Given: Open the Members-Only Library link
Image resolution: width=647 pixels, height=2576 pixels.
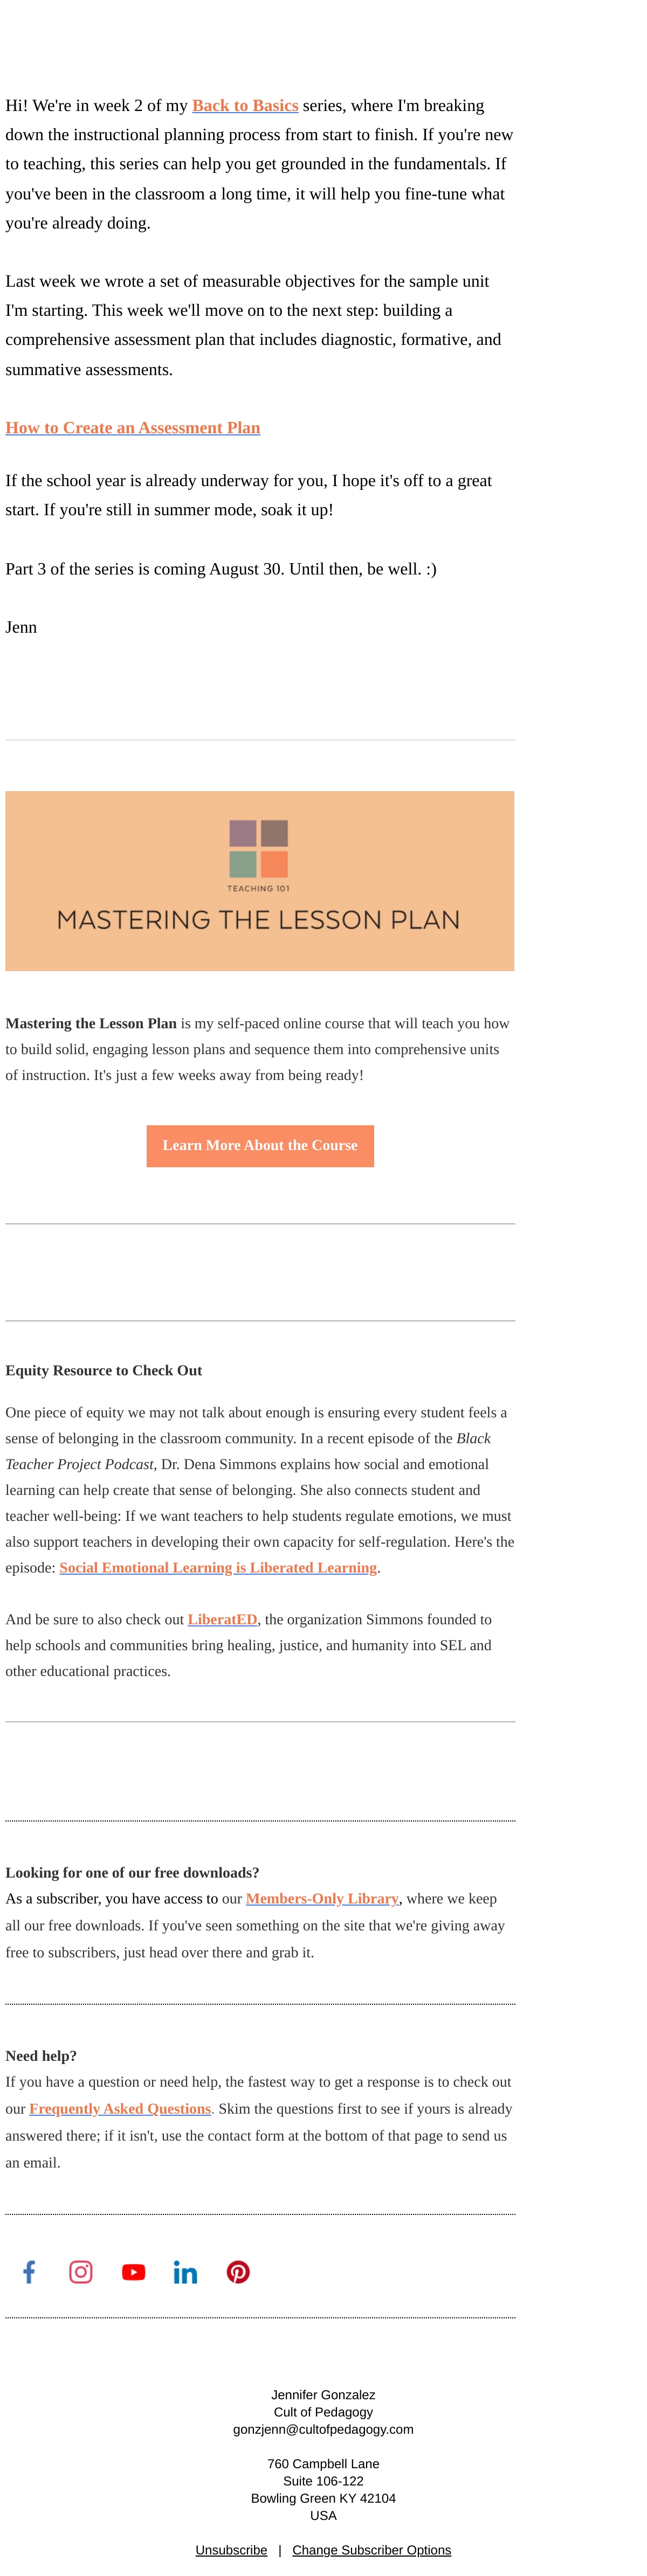Looking at the screenshot, I should click(x=322, y=1898).
